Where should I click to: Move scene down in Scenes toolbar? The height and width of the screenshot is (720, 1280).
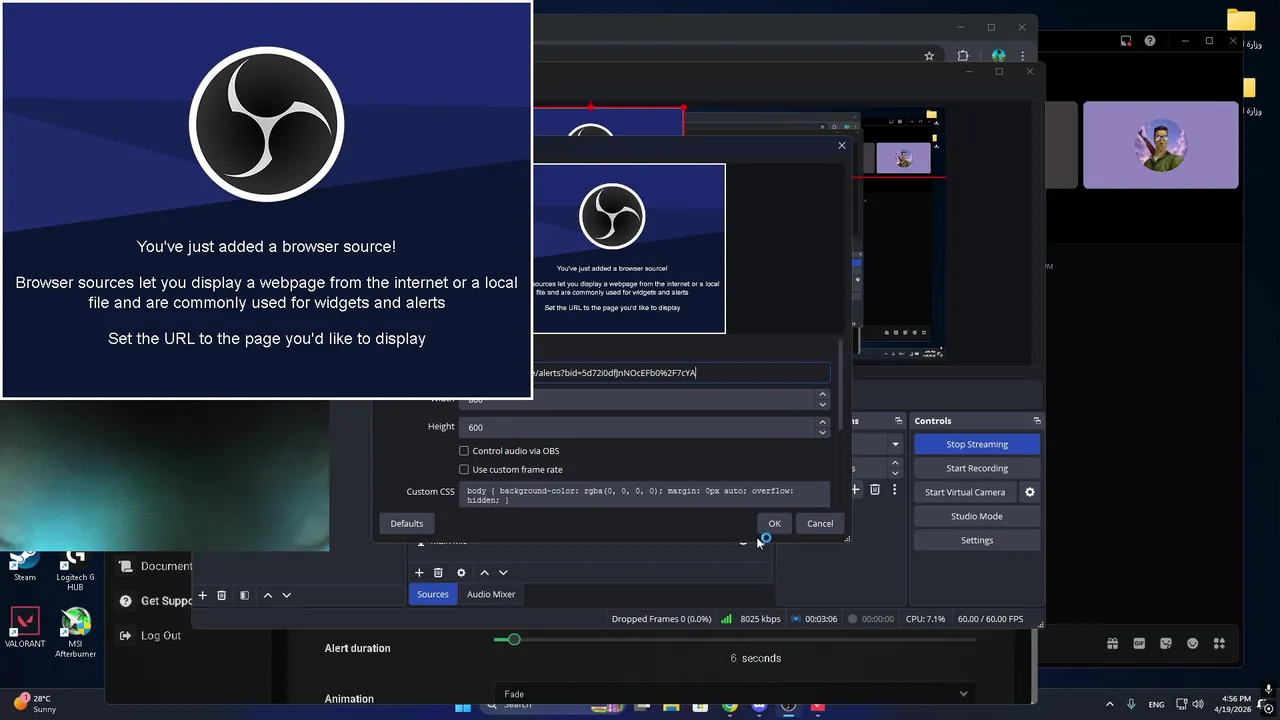(x=286, y=595)
